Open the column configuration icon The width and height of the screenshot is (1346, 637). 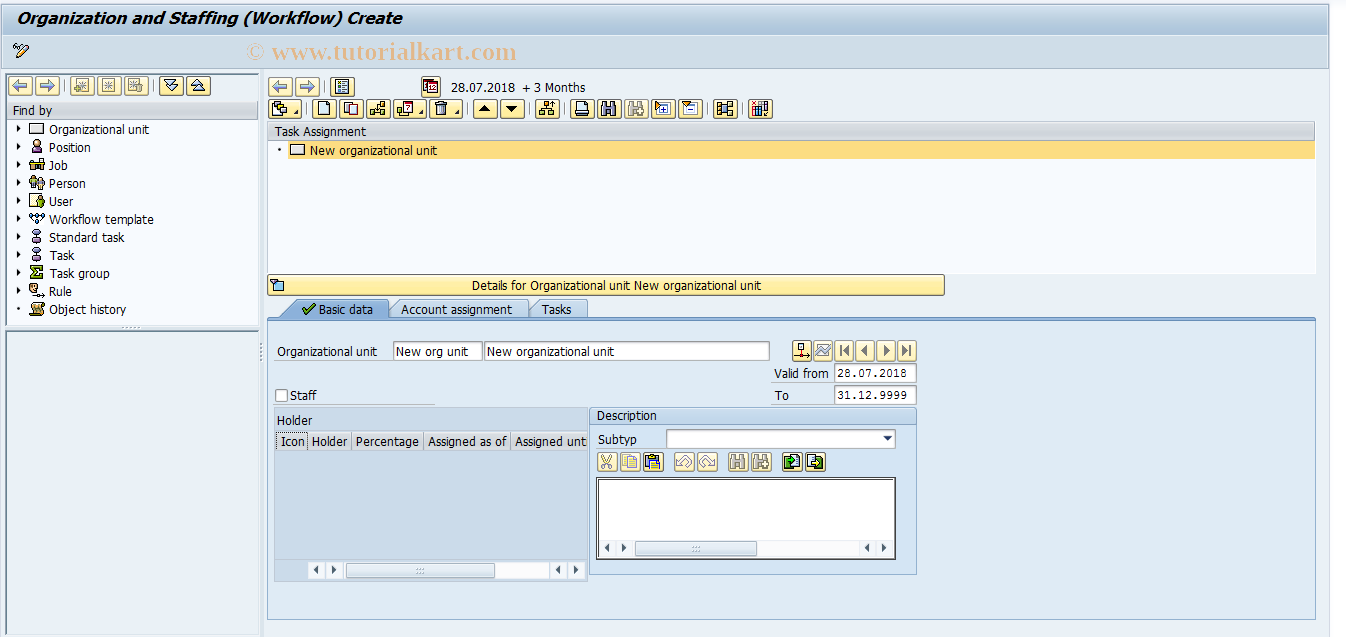click(x=725, y=109)
